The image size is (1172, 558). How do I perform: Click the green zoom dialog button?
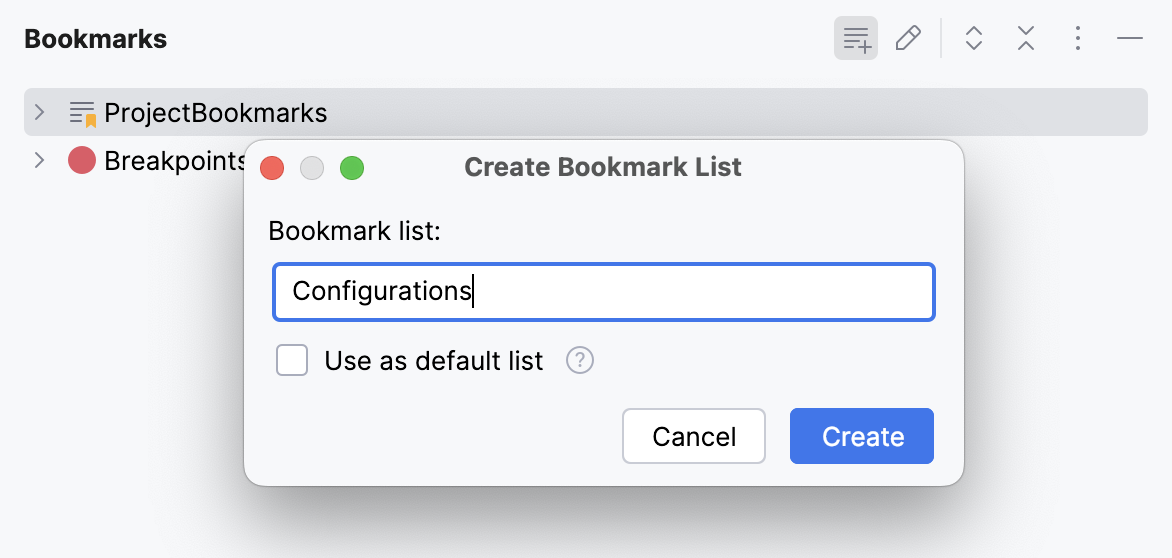tap(352, 168)
